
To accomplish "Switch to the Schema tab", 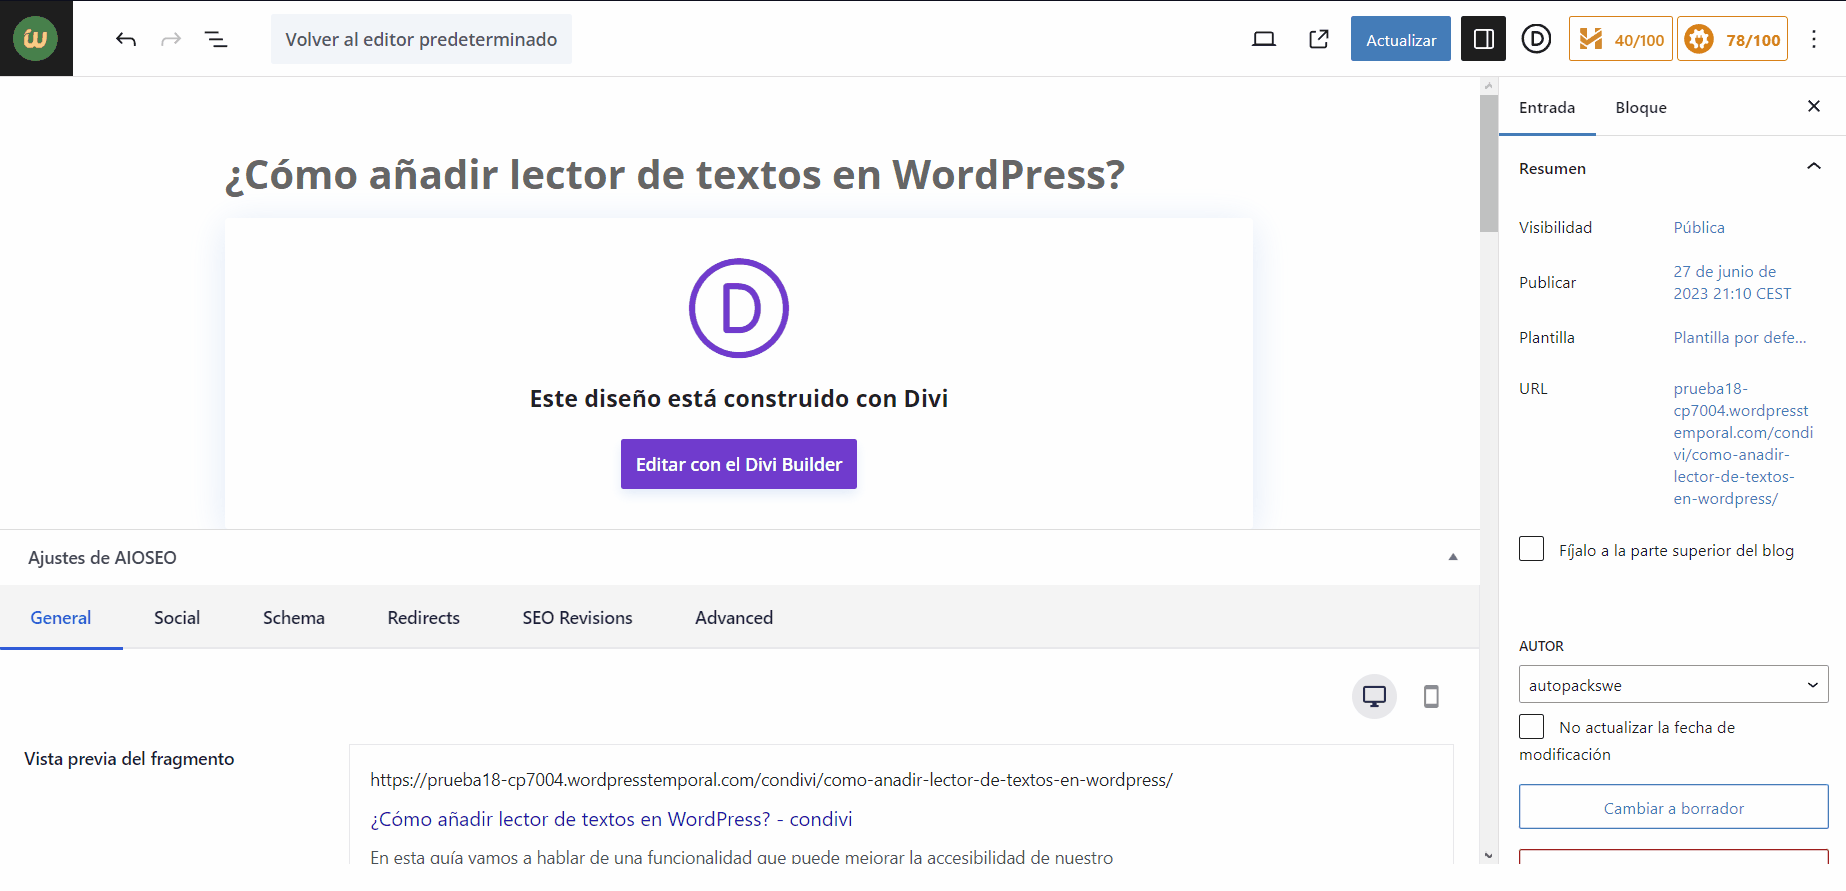I will 293,618.
